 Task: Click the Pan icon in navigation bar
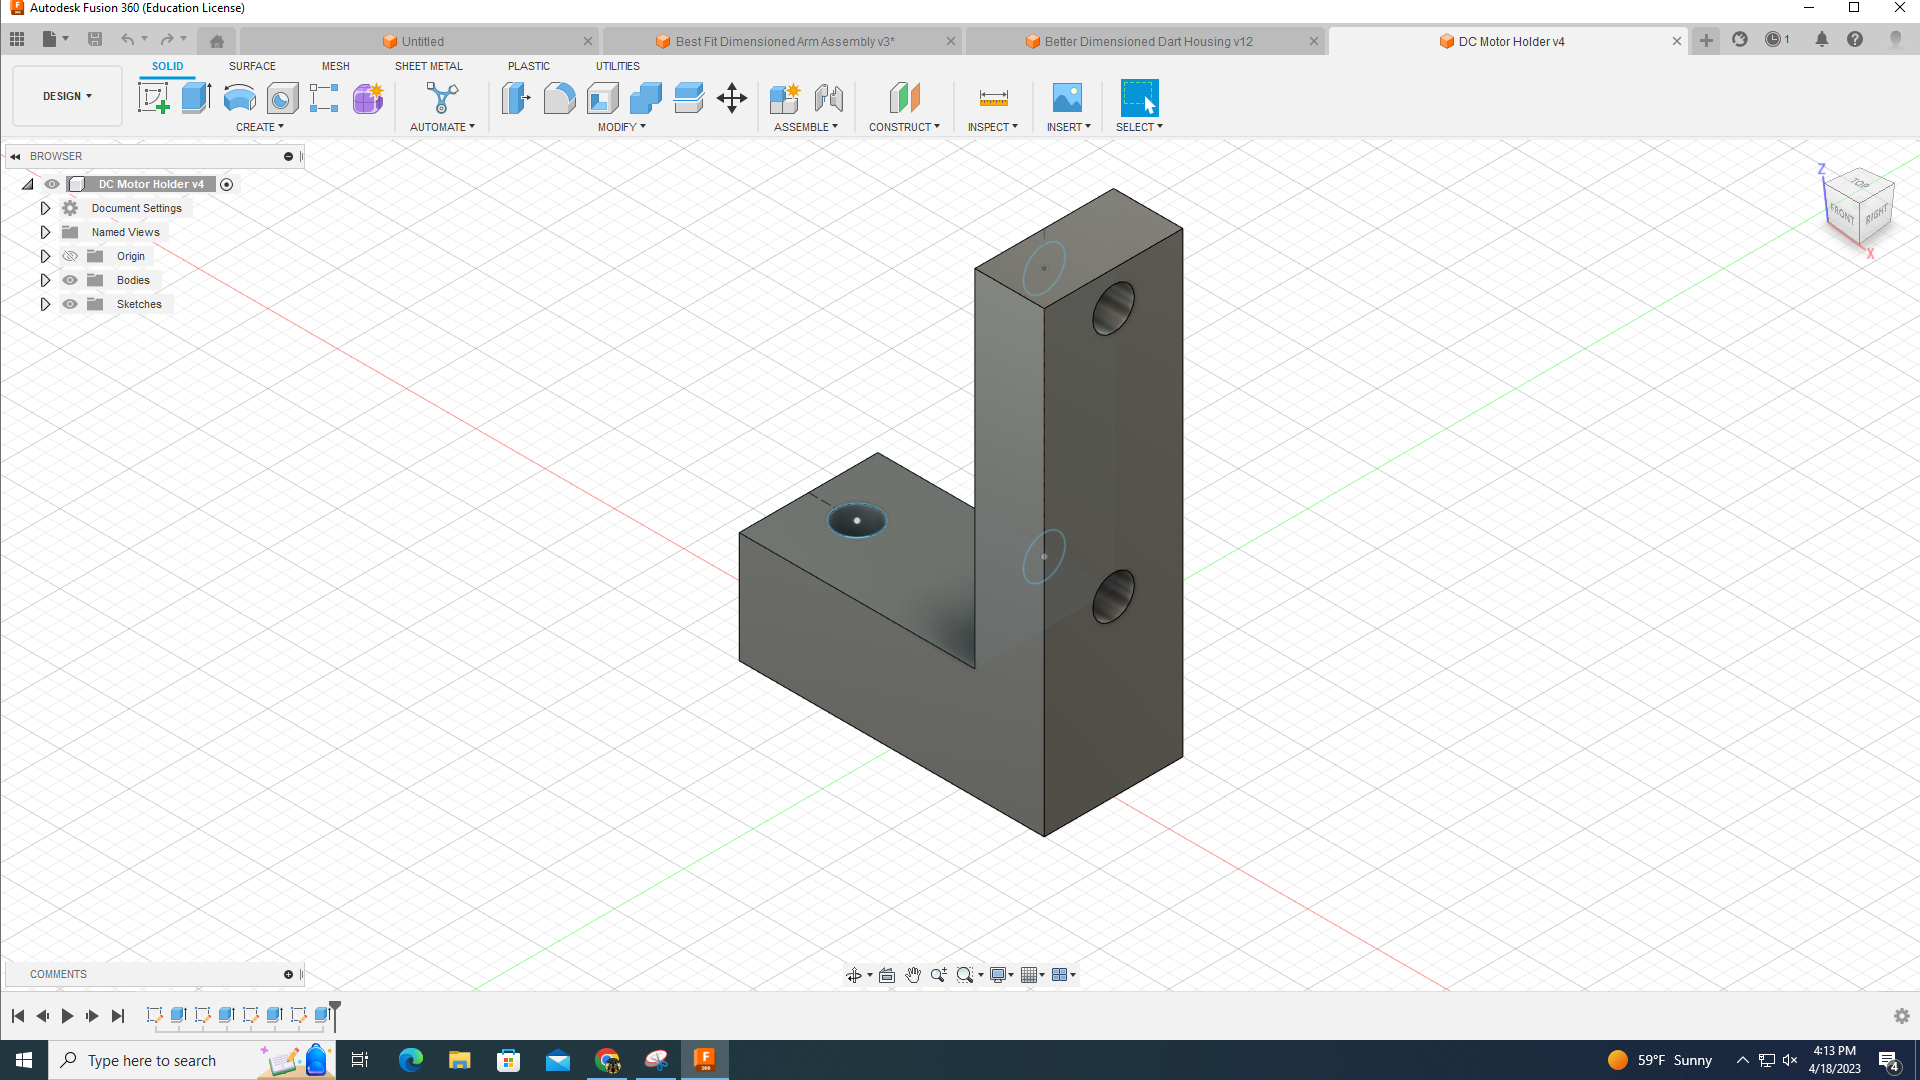[x=913, y=974]
